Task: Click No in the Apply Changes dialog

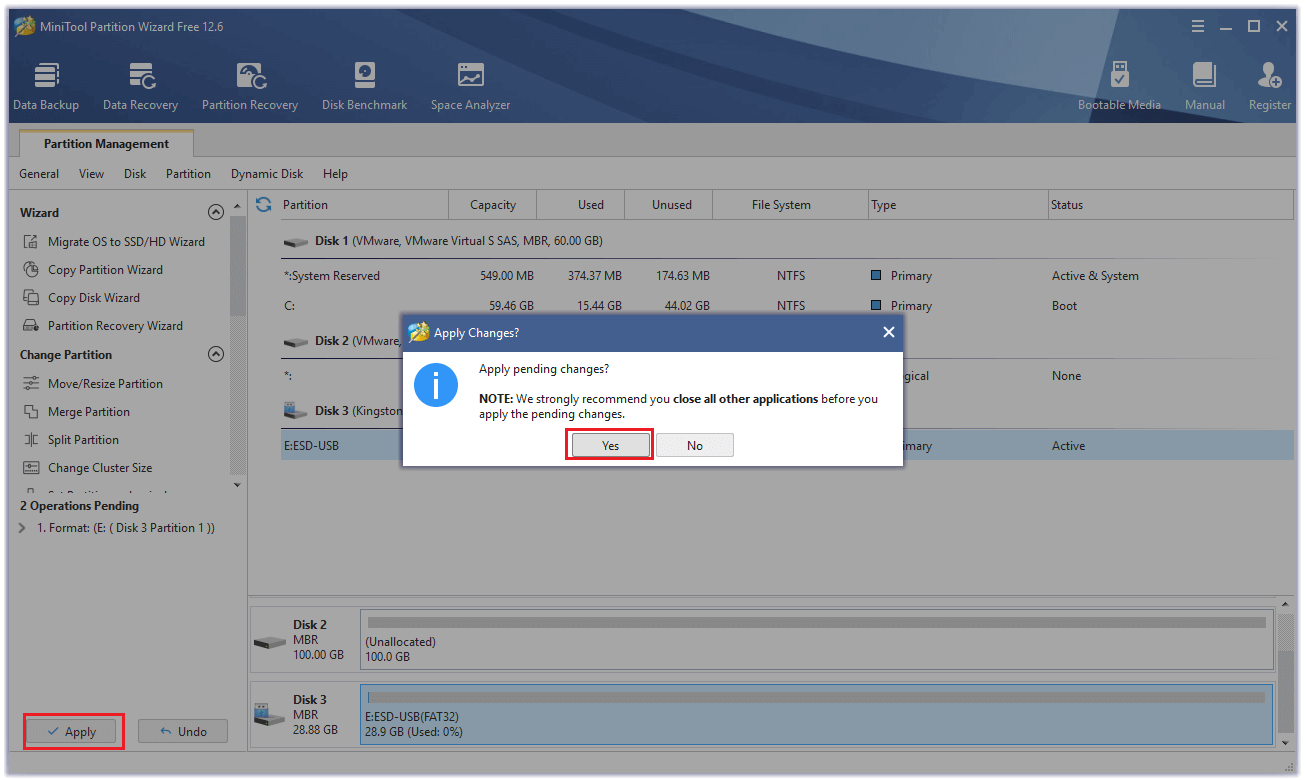Action: (695, 446)
